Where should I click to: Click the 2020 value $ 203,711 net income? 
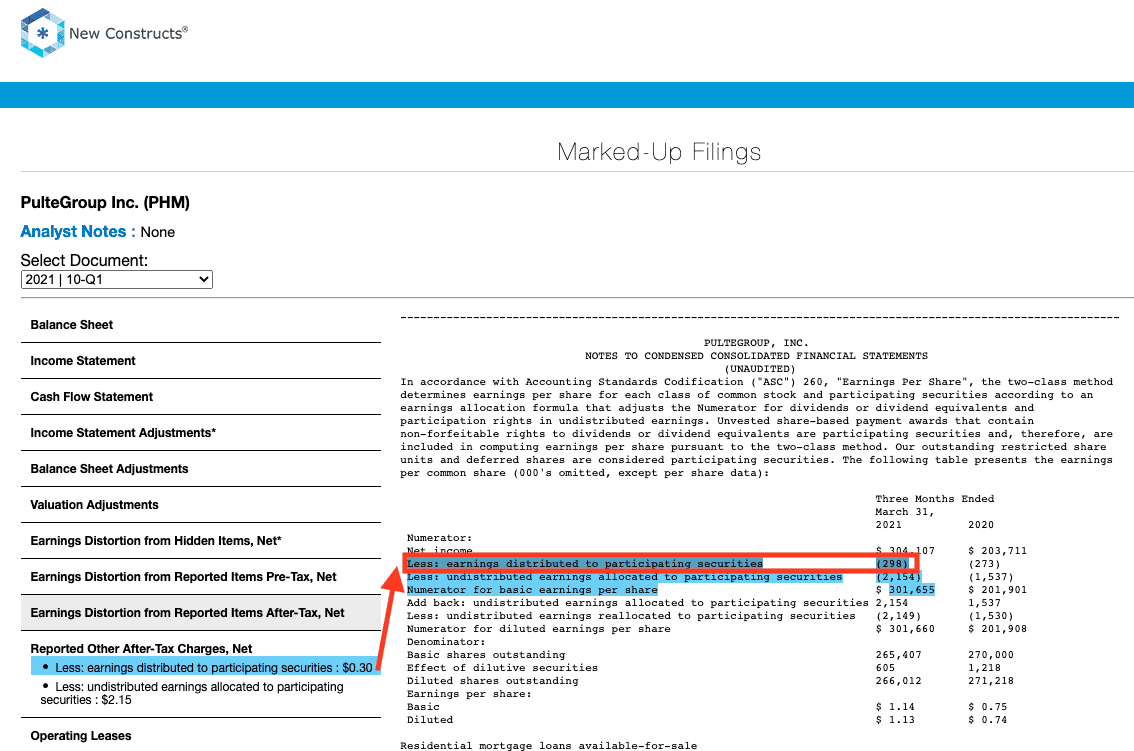pyautogui.click(x=997, y=551)
